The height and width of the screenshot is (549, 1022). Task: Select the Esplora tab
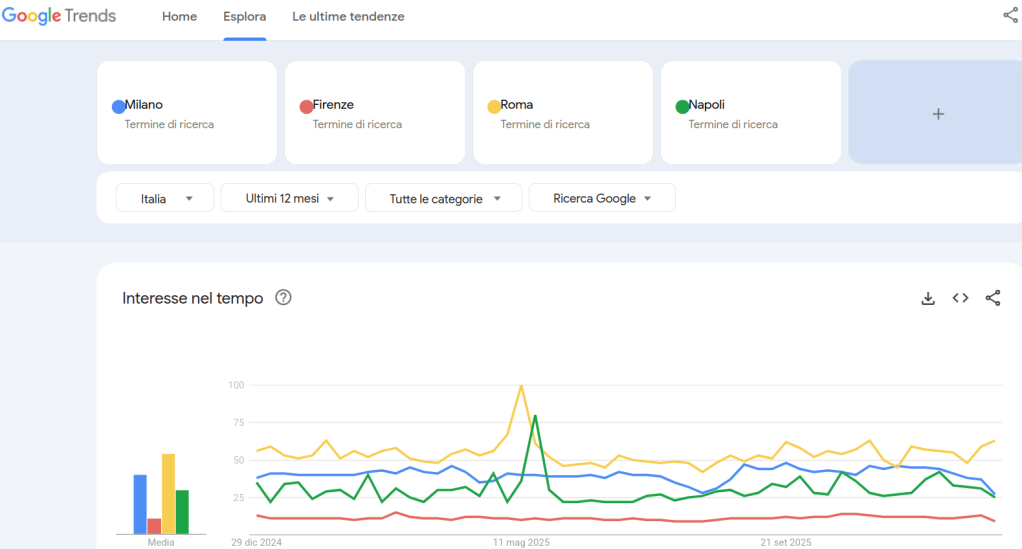pyautogui.click(x=244, y=17)
